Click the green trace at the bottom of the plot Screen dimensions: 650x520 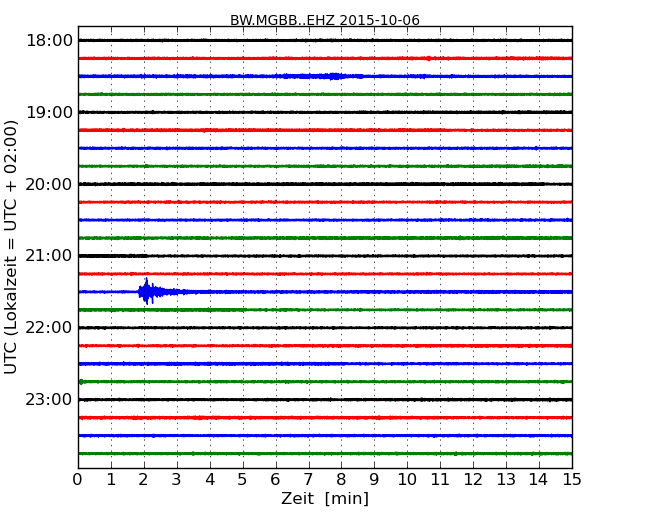coord(325,454)
